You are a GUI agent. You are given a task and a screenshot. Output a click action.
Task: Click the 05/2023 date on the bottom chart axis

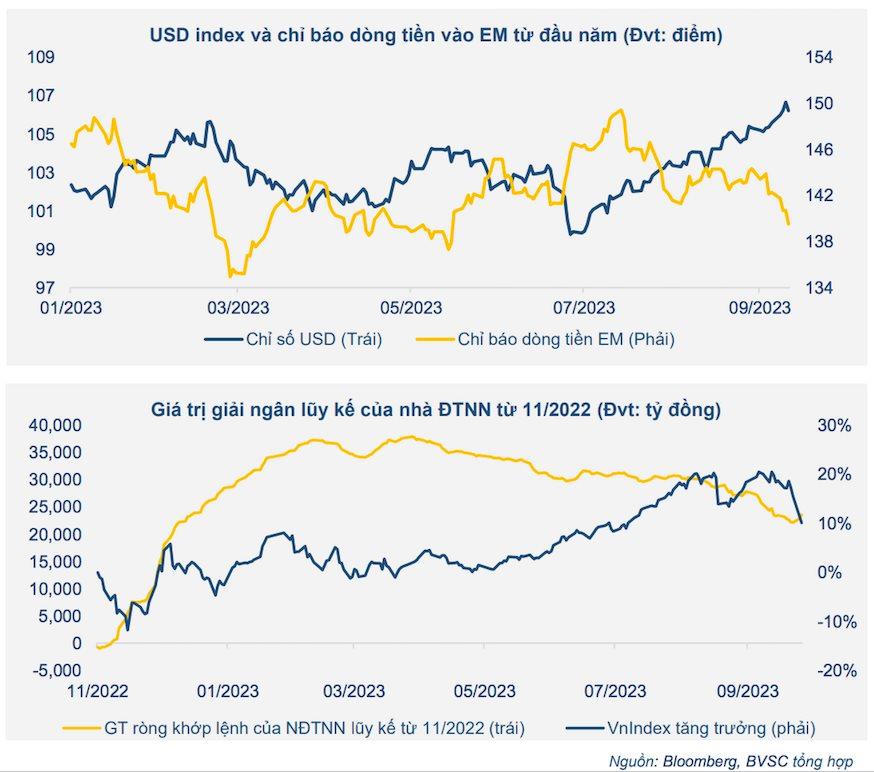coord(484,691)
